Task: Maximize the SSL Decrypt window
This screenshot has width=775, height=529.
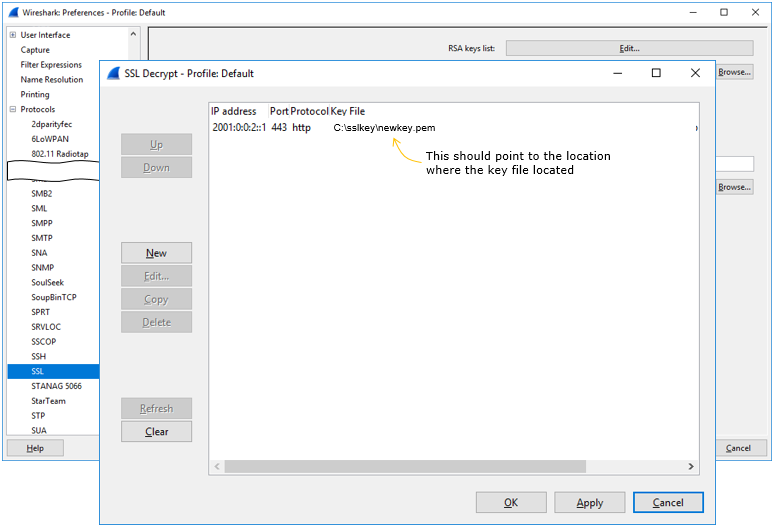Action: pyautogui.click(x=656, y=73)
